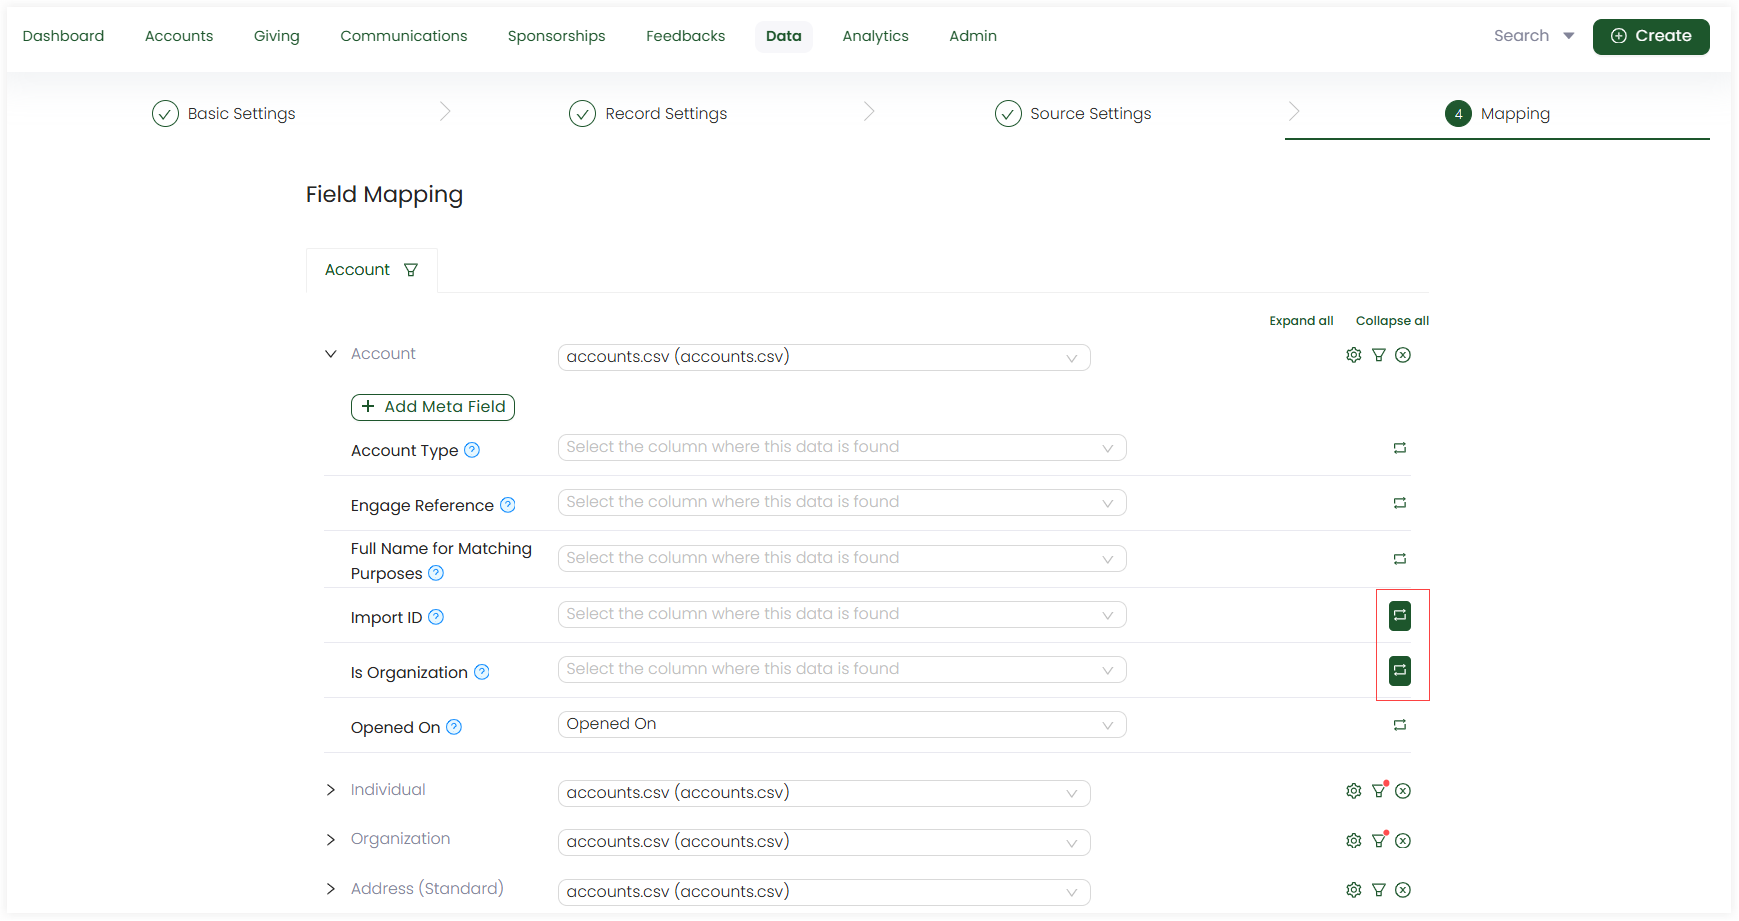
Task: Select the Account tab
Action: pyautogui.click(x=372, y=270)
